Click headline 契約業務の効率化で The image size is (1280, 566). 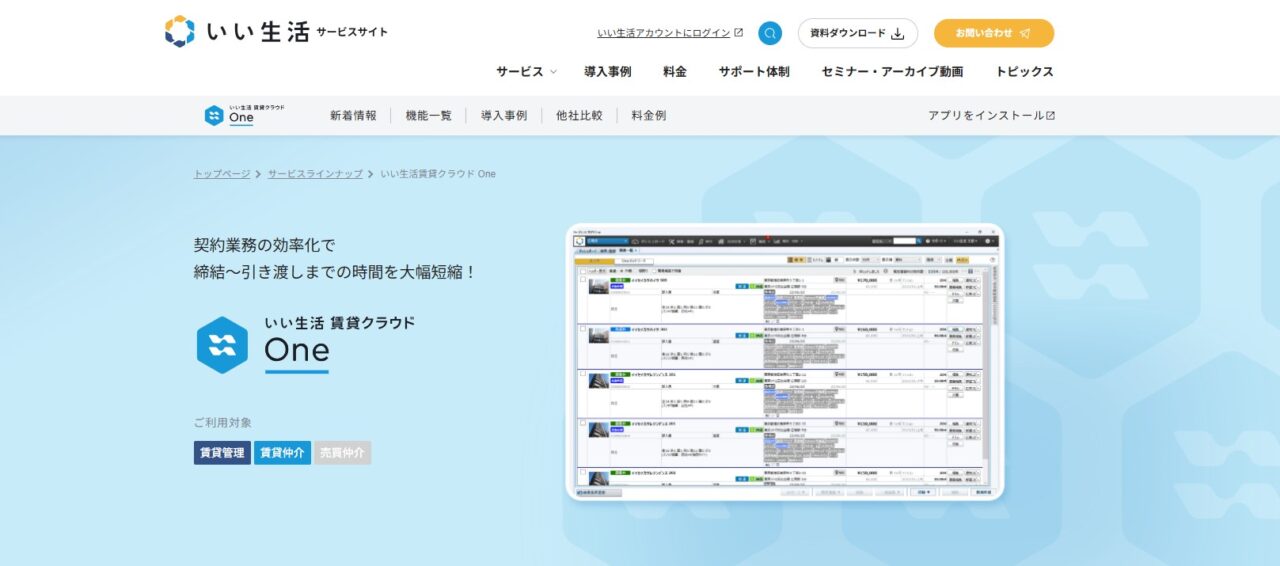click(265, 244)
